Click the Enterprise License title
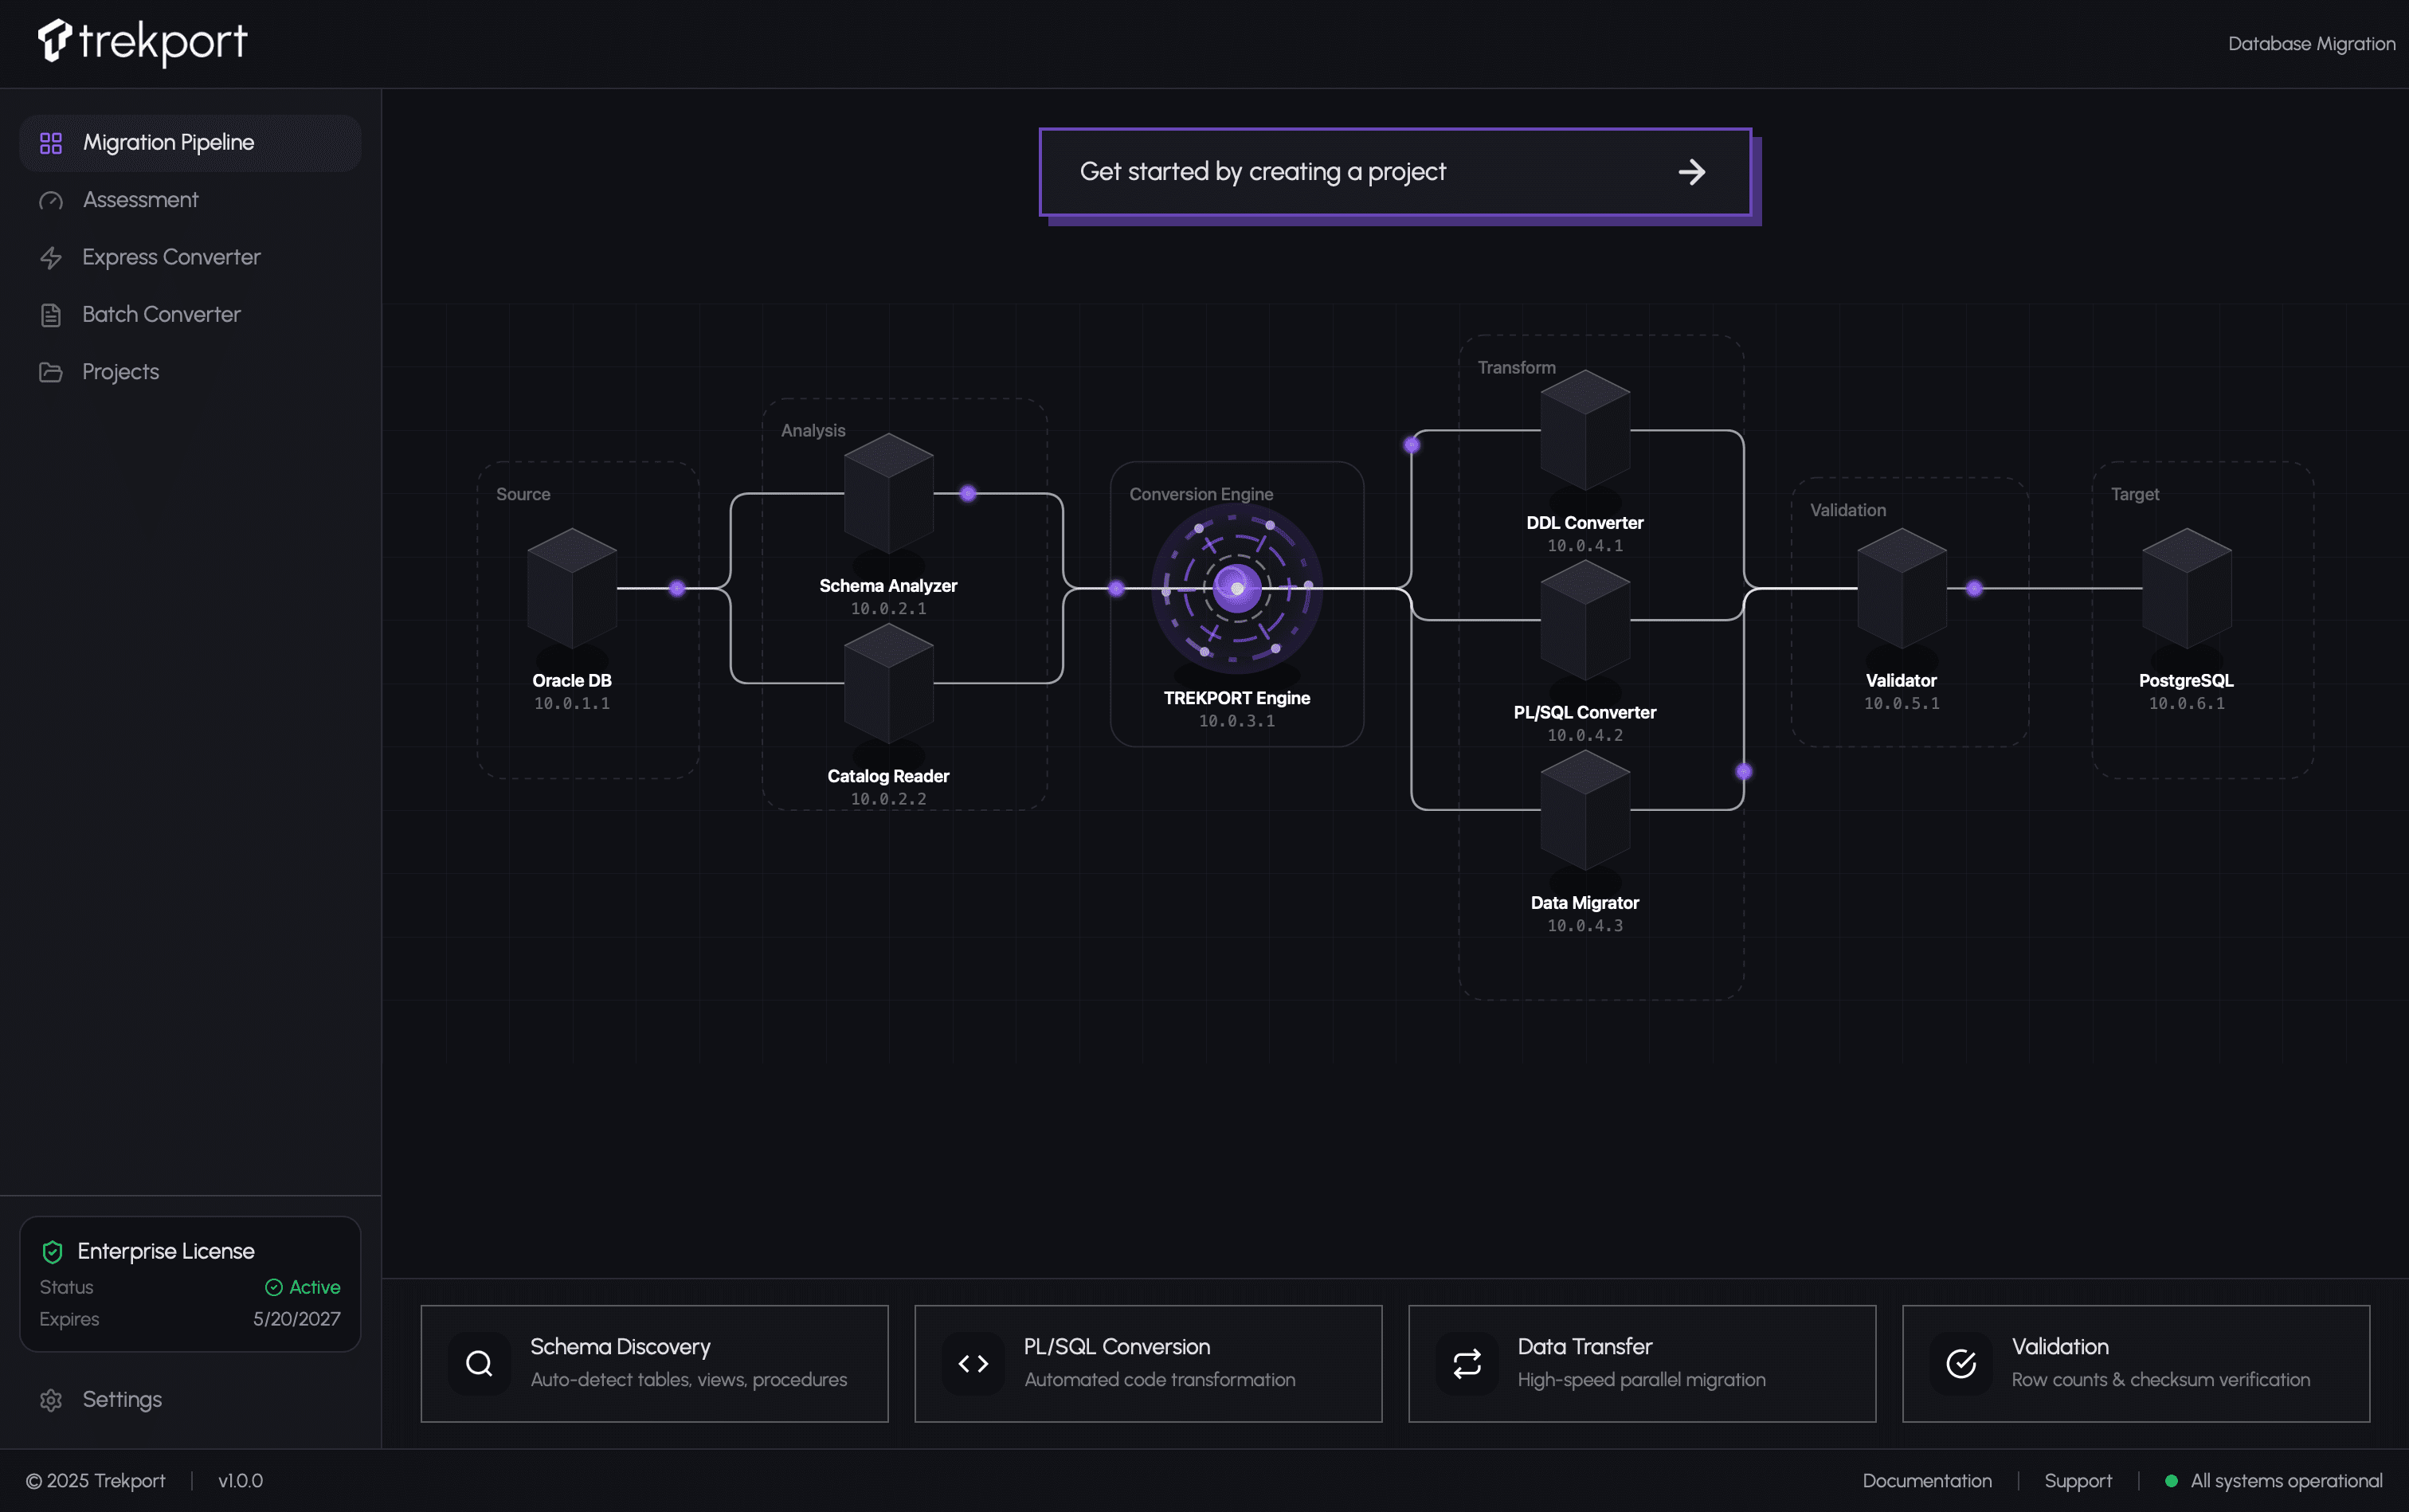The width and height of the screenshot is (2409, 1512). pos(166,1251)
